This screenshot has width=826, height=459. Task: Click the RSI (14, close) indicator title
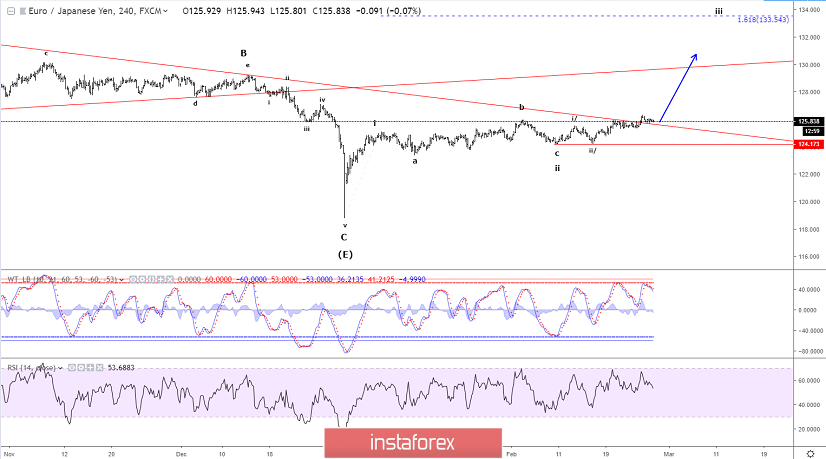click(x=31, y=367)
